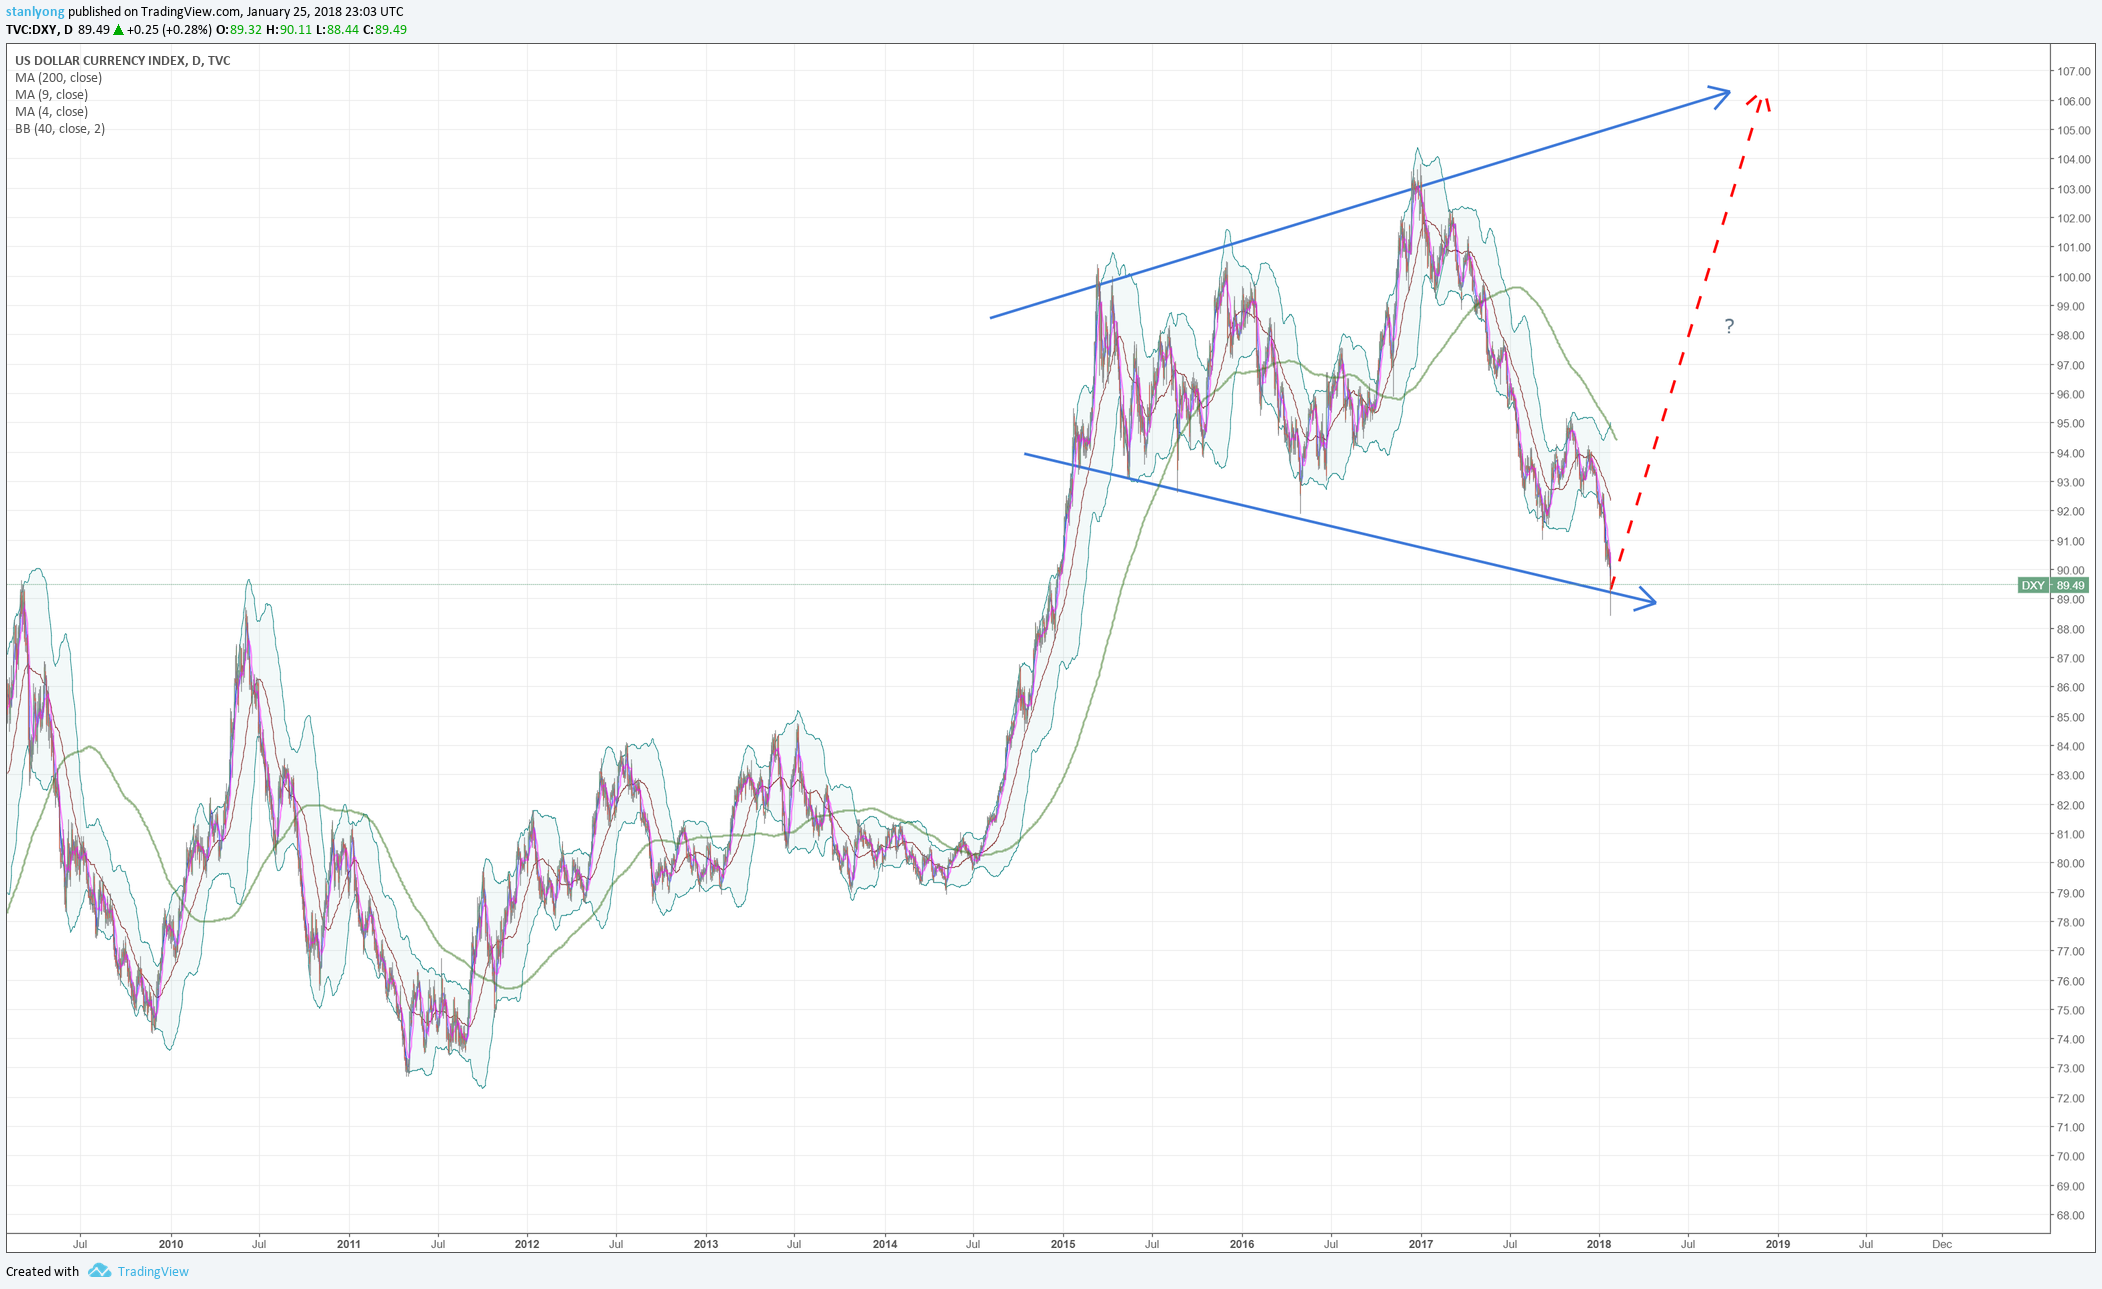Click the 88.00 price axis label
This screenshot has height=1289, width=2102.
[x=2071, y=629]
